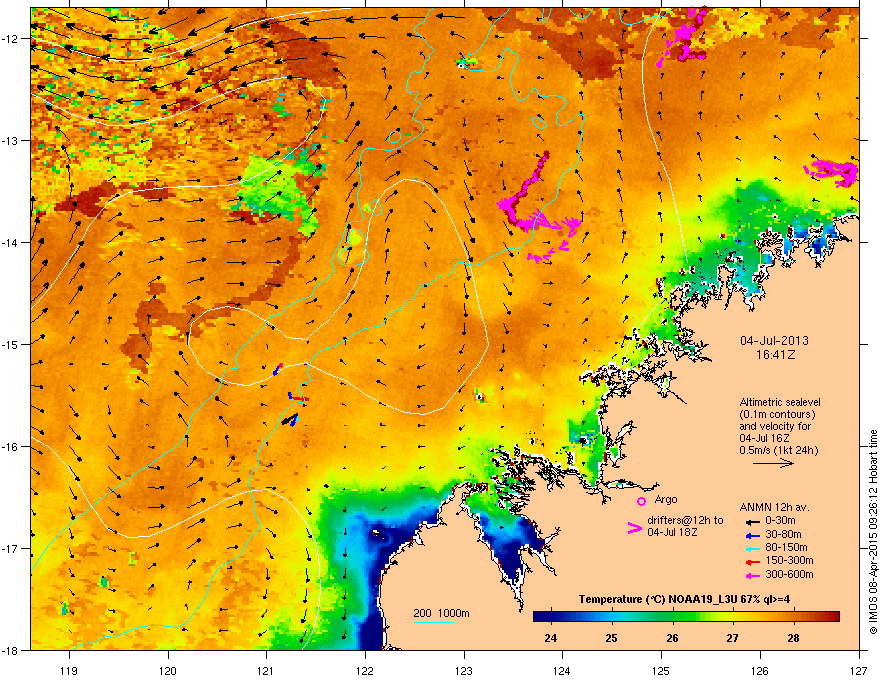Click the dark blue end of the temperature colorbar
Screen dimensions: 880x680
[540, 616]
